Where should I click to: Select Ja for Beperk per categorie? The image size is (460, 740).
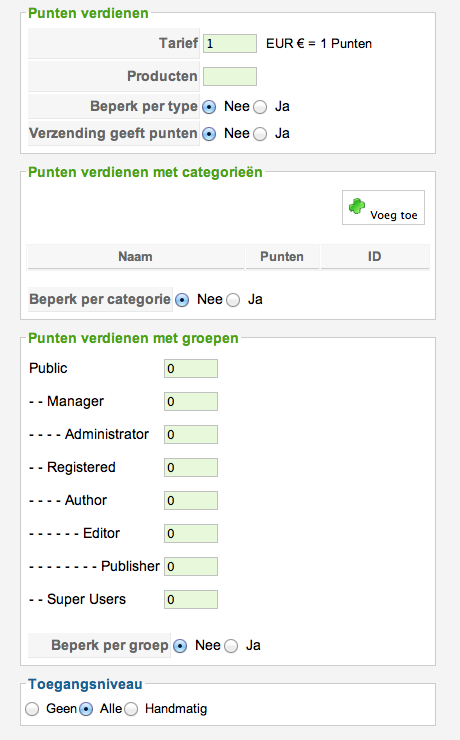coord(233,300)
